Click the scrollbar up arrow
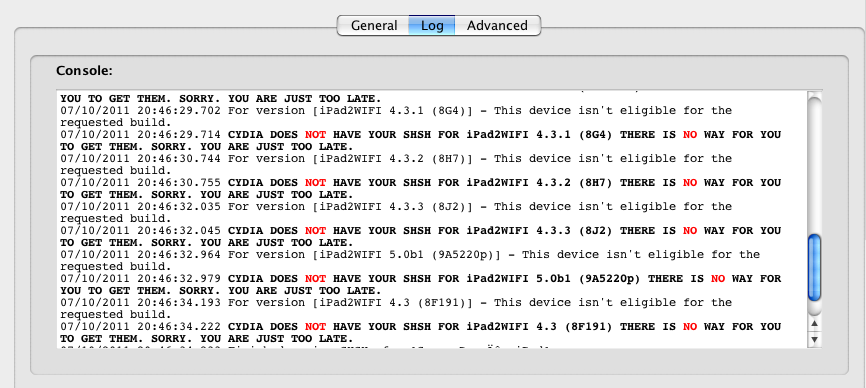 814,323
